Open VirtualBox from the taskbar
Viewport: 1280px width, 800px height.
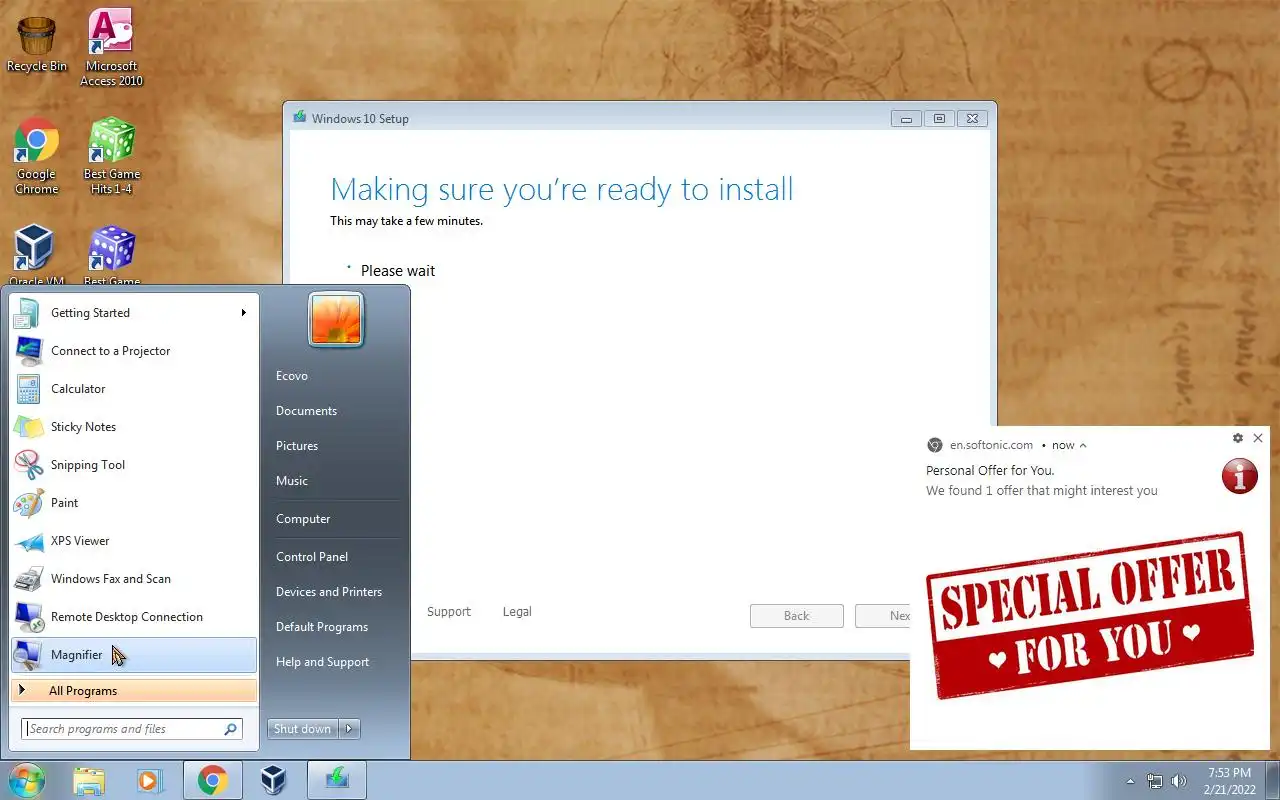pos(274,780)
